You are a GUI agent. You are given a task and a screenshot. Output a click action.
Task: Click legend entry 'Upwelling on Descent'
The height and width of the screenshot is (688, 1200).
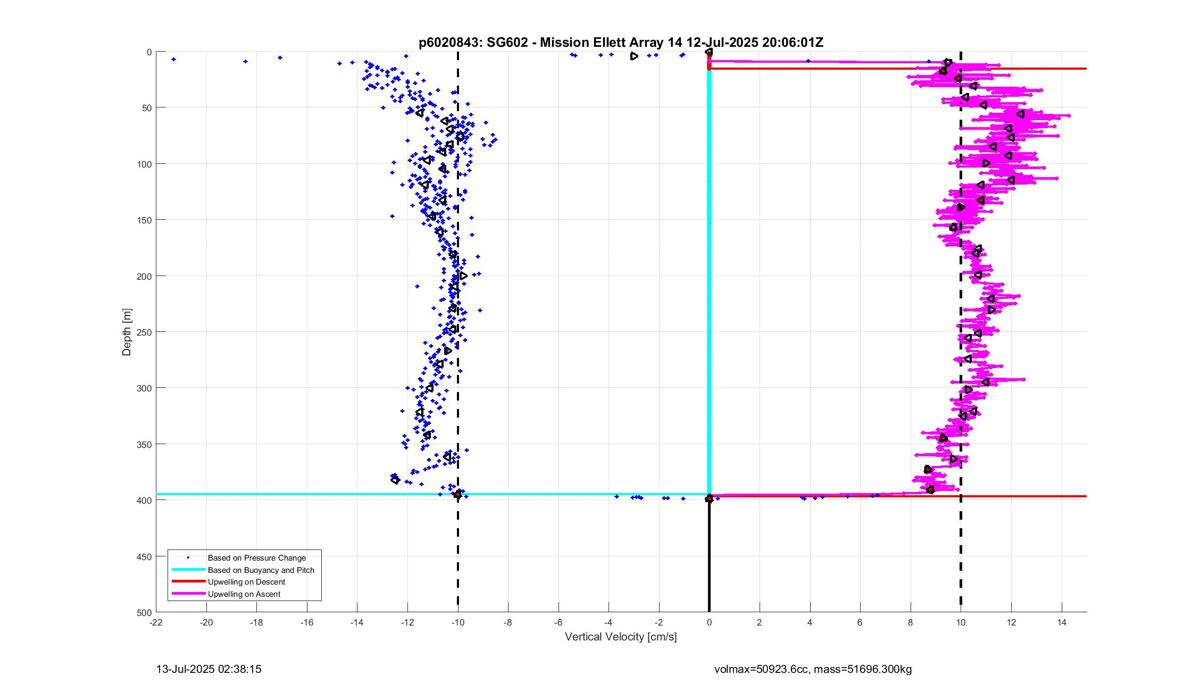246,582
